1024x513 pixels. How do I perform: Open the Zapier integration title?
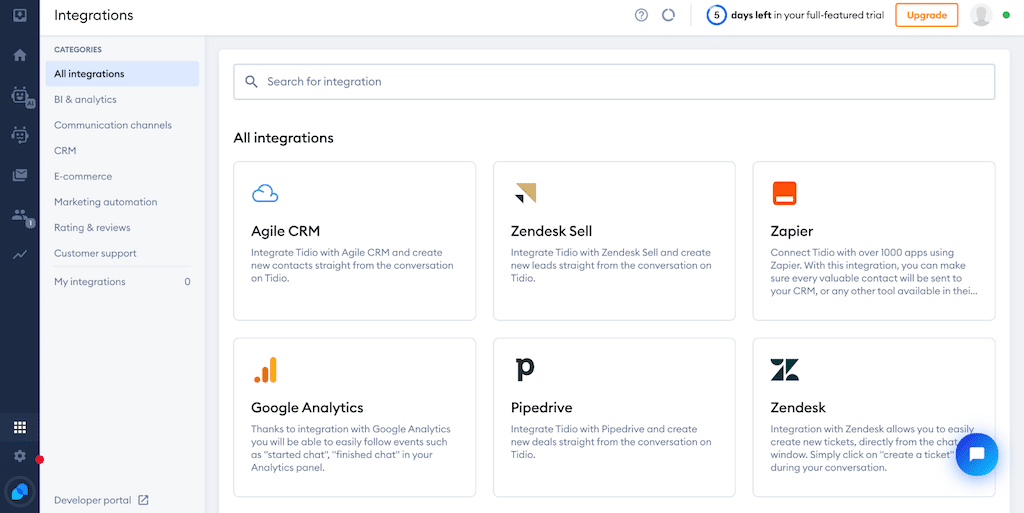(x=792, y=231)
